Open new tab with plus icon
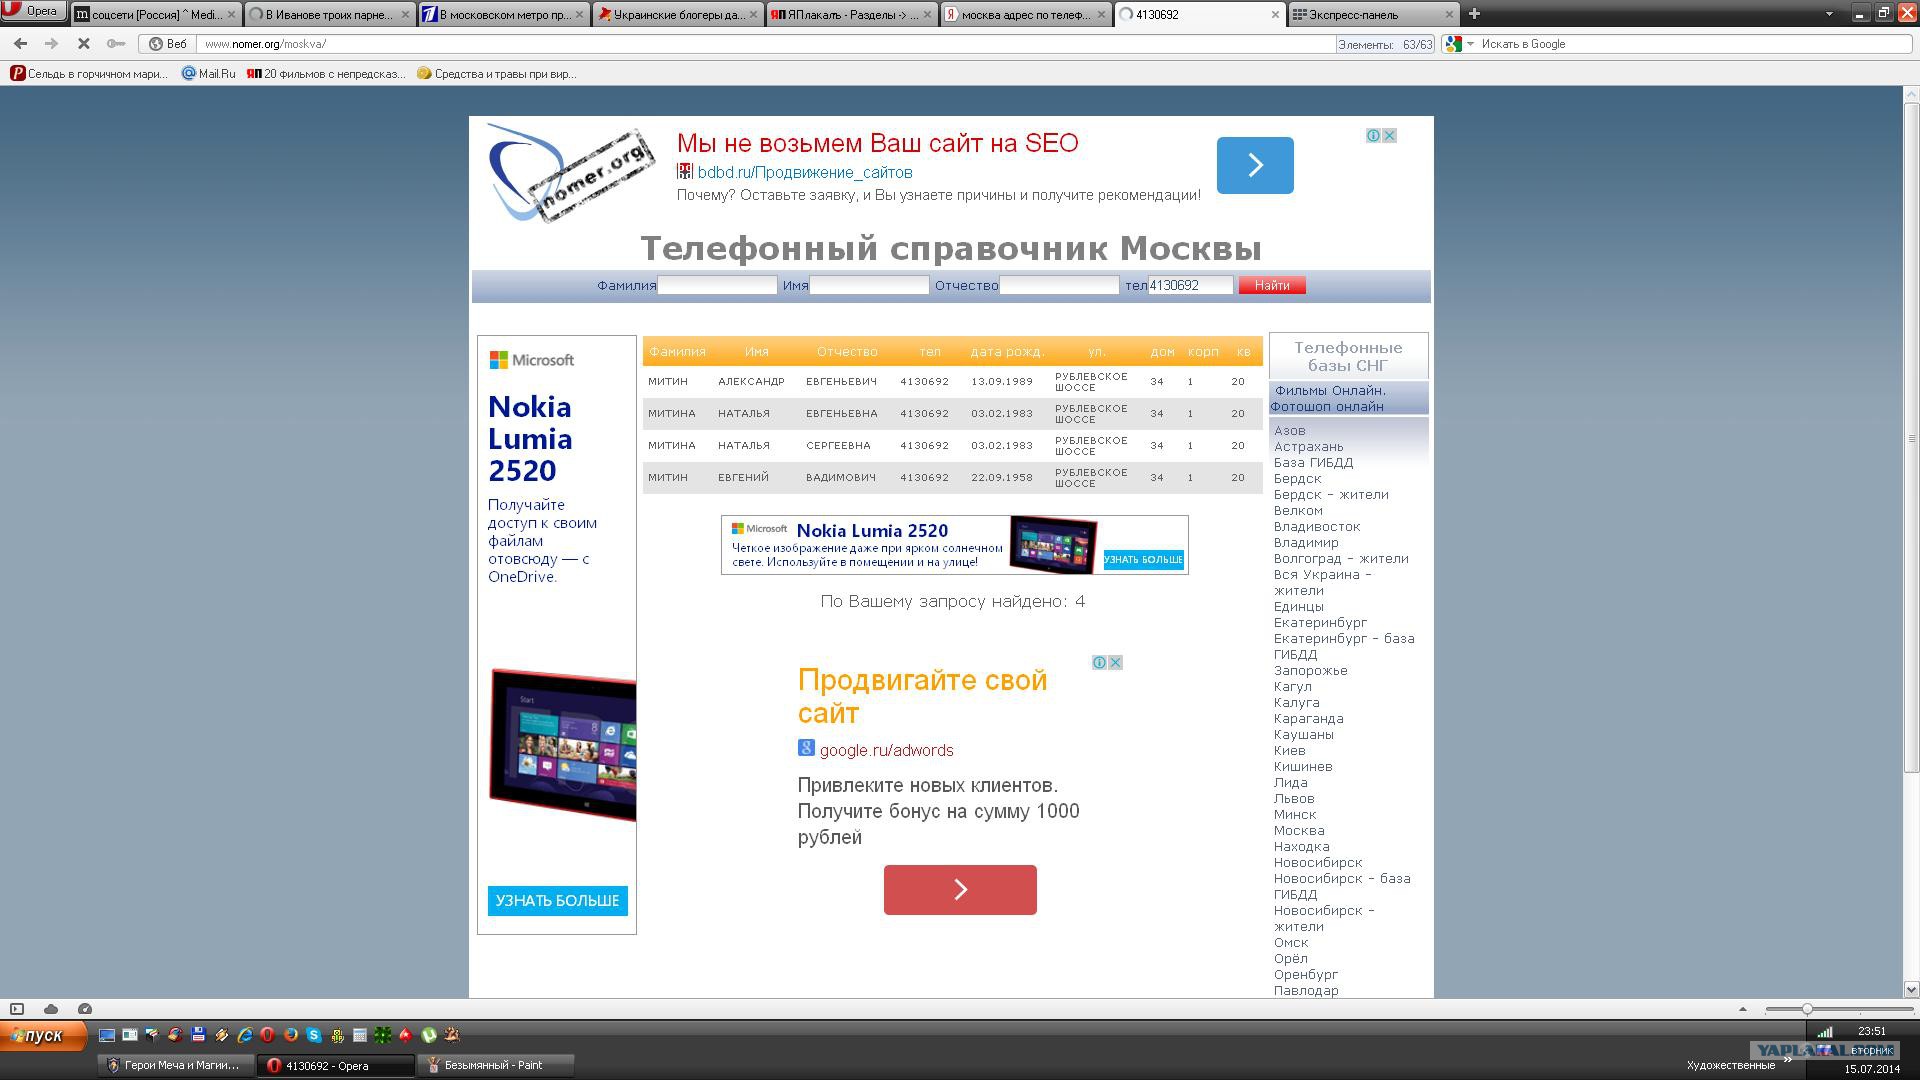The width and height of the screenshot is (1920, 1080). pos(1474,14)
